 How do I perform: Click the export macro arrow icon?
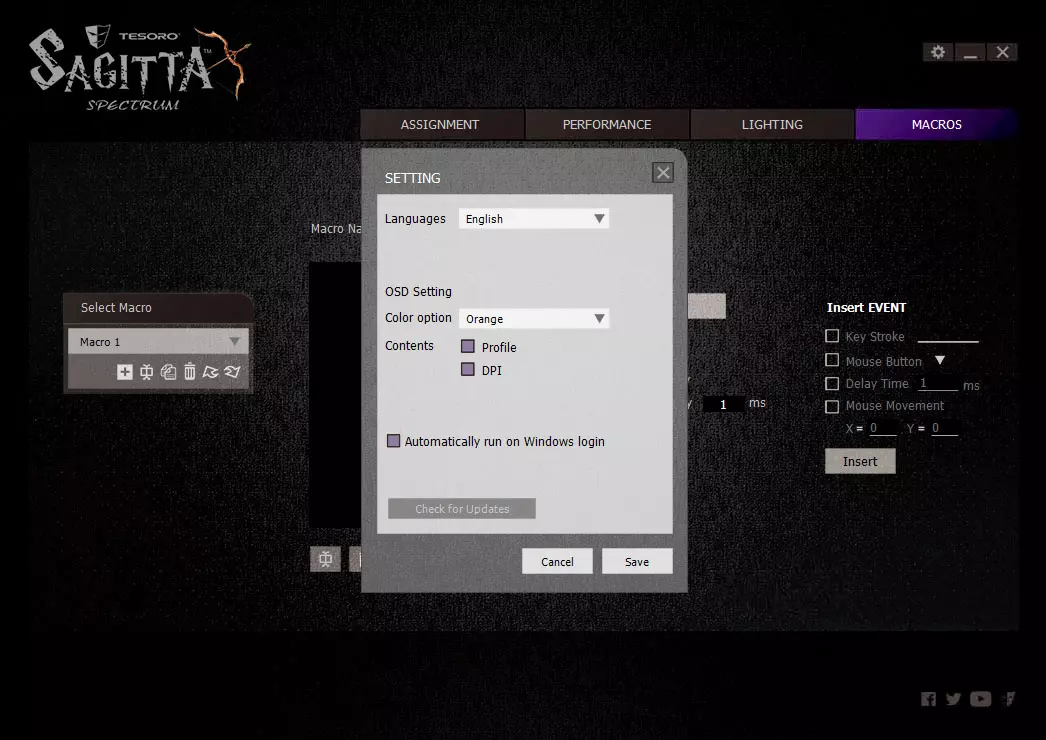coord(232,372)
